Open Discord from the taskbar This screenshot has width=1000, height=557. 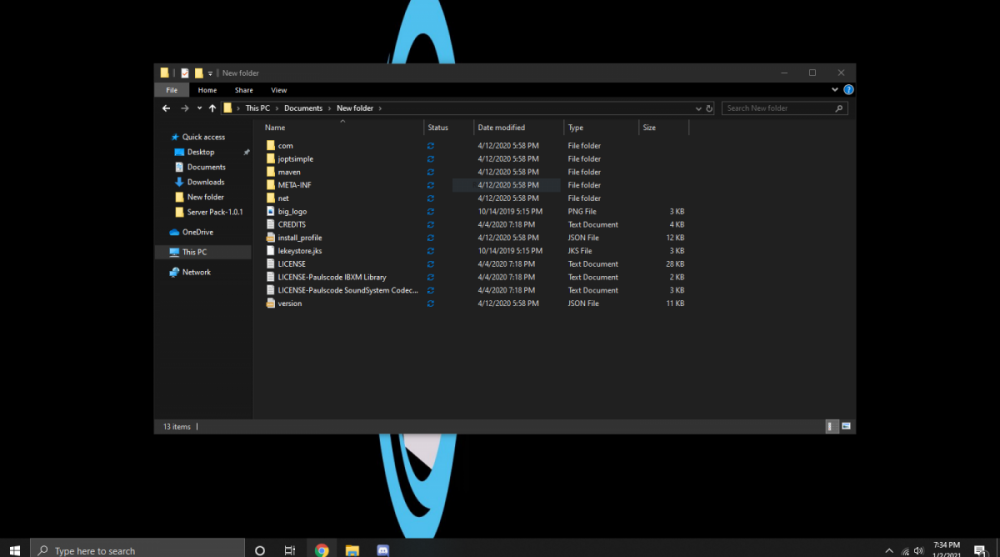pos(383,550)
